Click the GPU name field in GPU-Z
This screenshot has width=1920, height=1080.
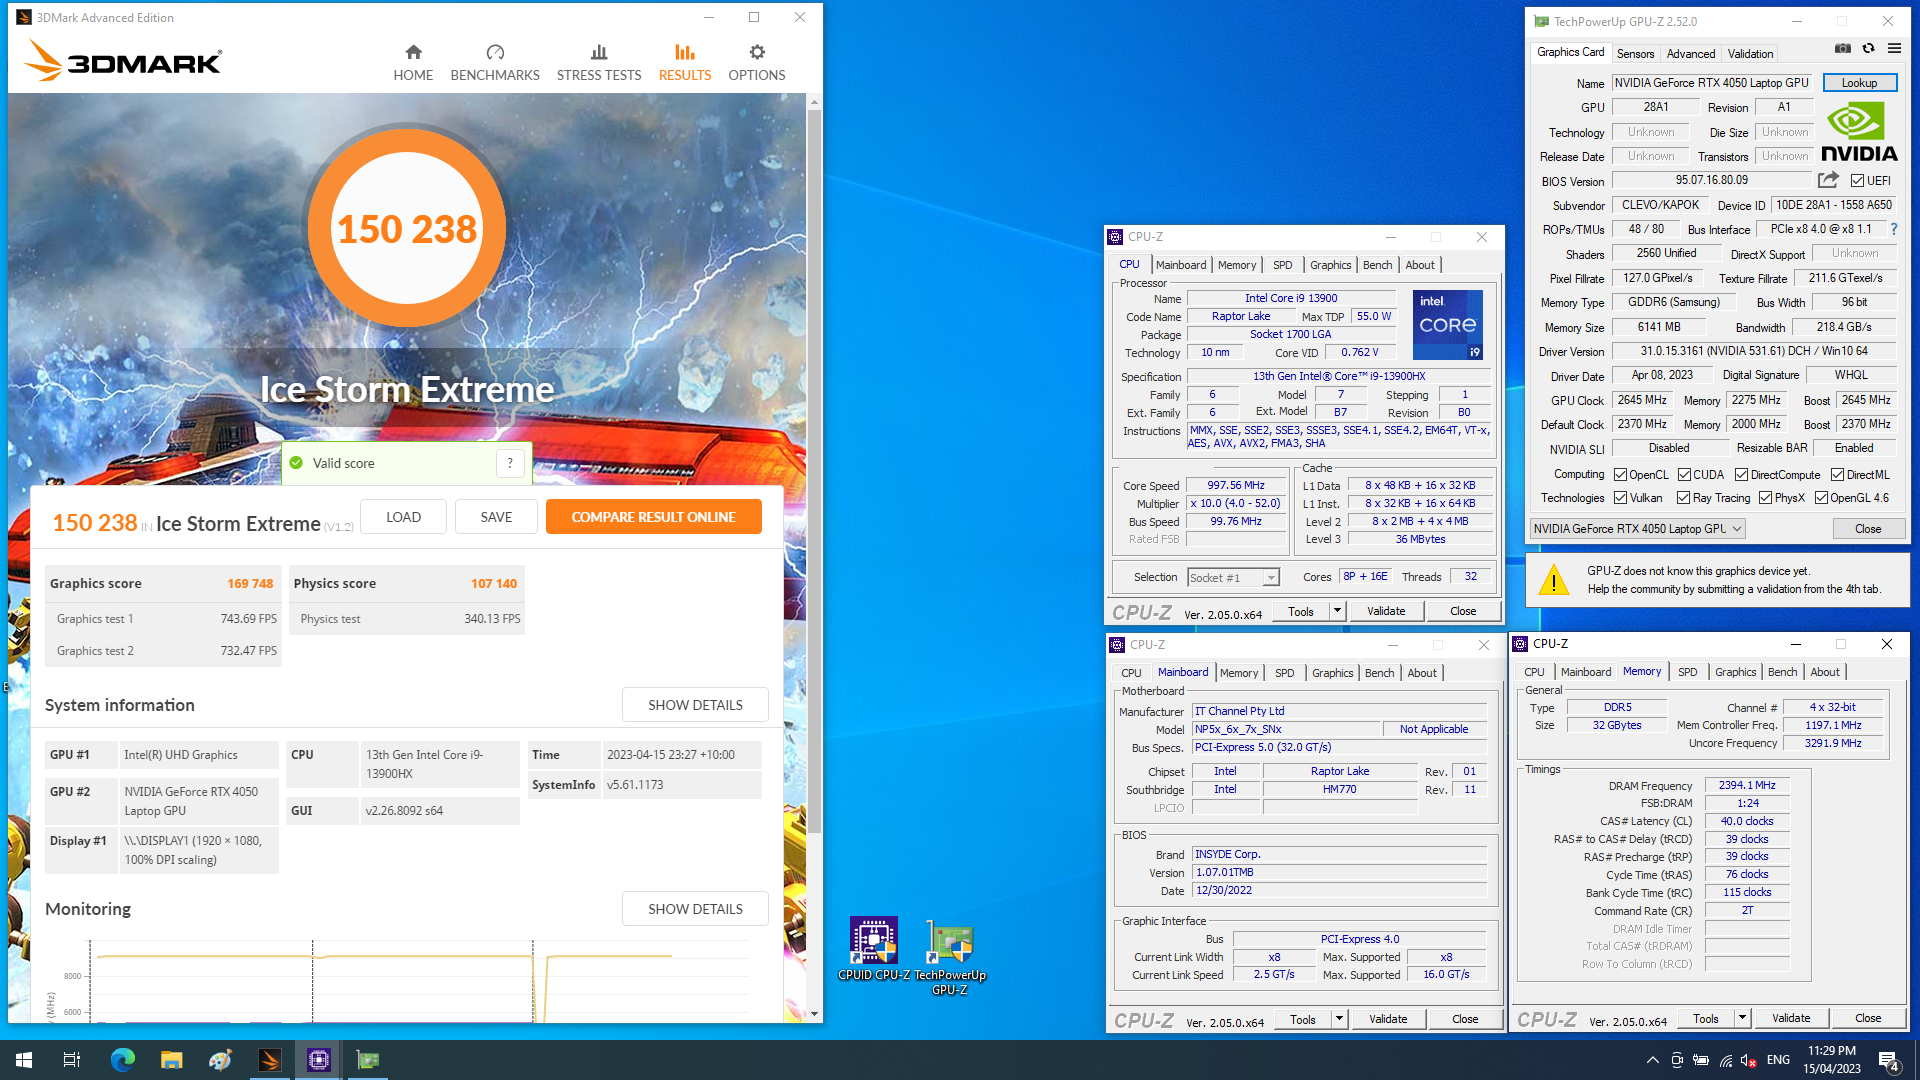pos(1712,83)
